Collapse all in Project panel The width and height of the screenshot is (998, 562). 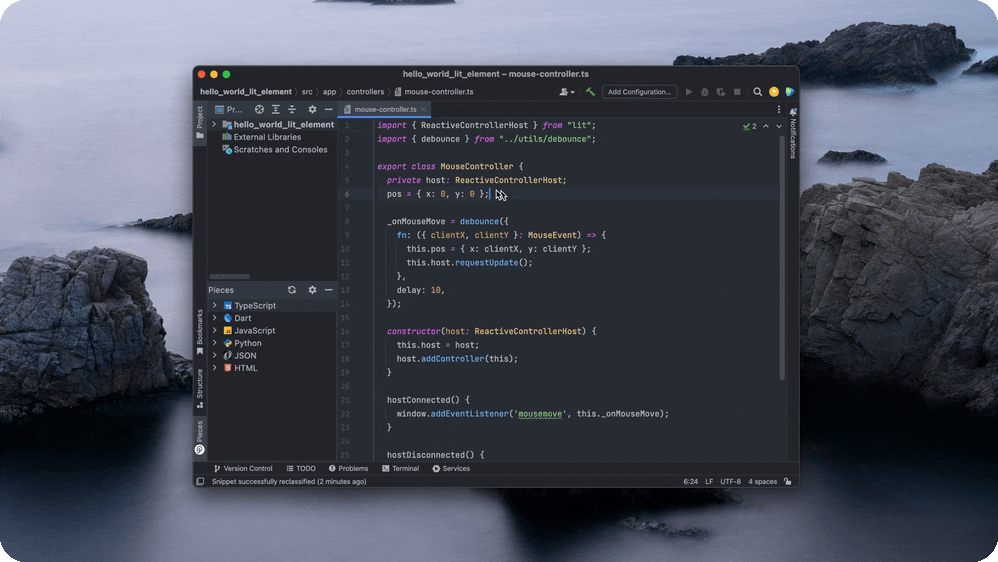click(x=292, y=109)
